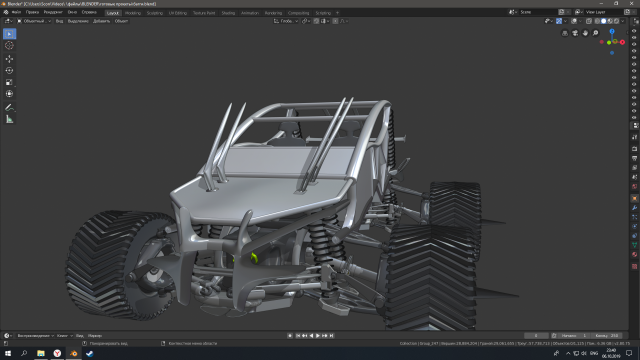Click the End frame field
Image resolution: width=640 pixels, height=360 pixels.
[x=607, y=336]
